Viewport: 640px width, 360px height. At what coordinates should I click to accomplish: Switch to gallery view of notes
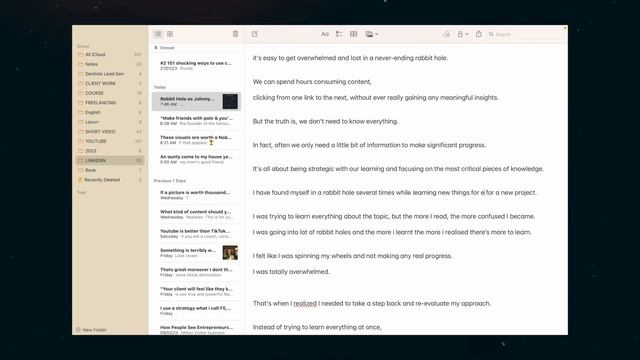(170, 34)
